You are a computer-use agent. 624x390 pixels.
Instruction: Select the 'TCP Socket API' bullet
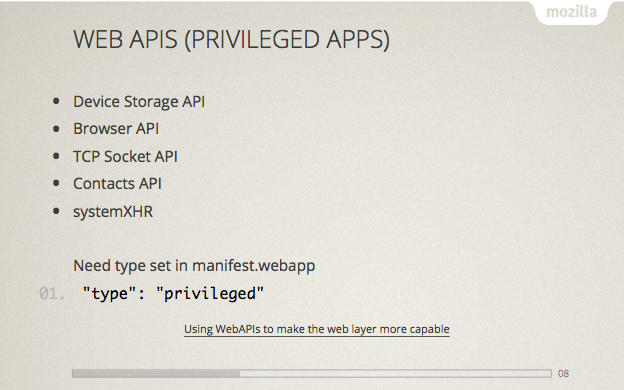(125, 156)
